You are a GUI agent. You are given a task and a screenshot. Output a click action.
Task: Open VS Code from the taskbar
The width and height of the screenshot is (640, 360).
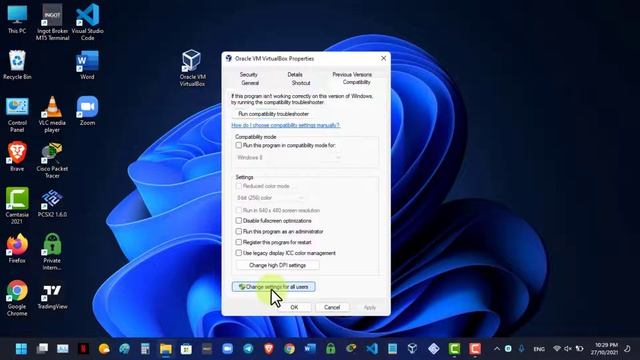pyautogui.click(x=372, y=349)
